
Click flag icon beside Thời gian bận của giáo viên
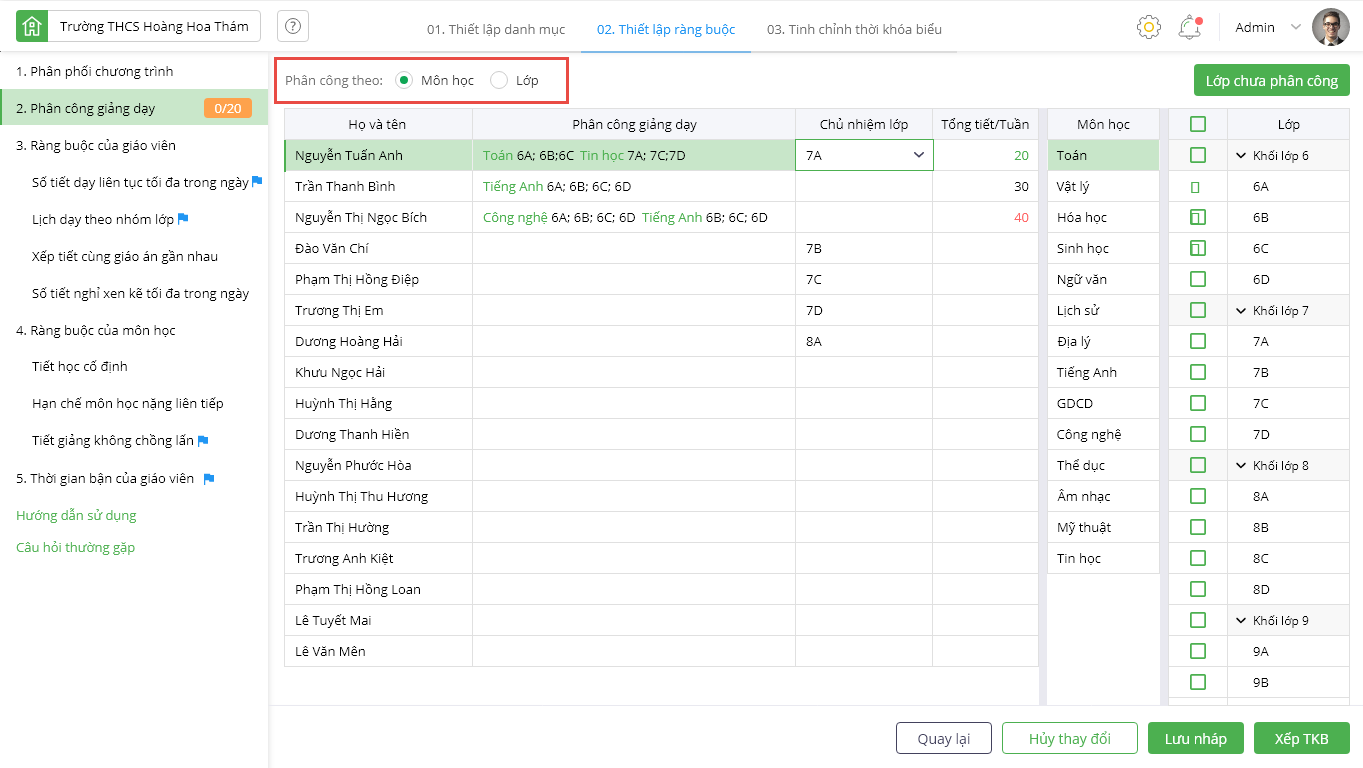click(x=209, y=479)
